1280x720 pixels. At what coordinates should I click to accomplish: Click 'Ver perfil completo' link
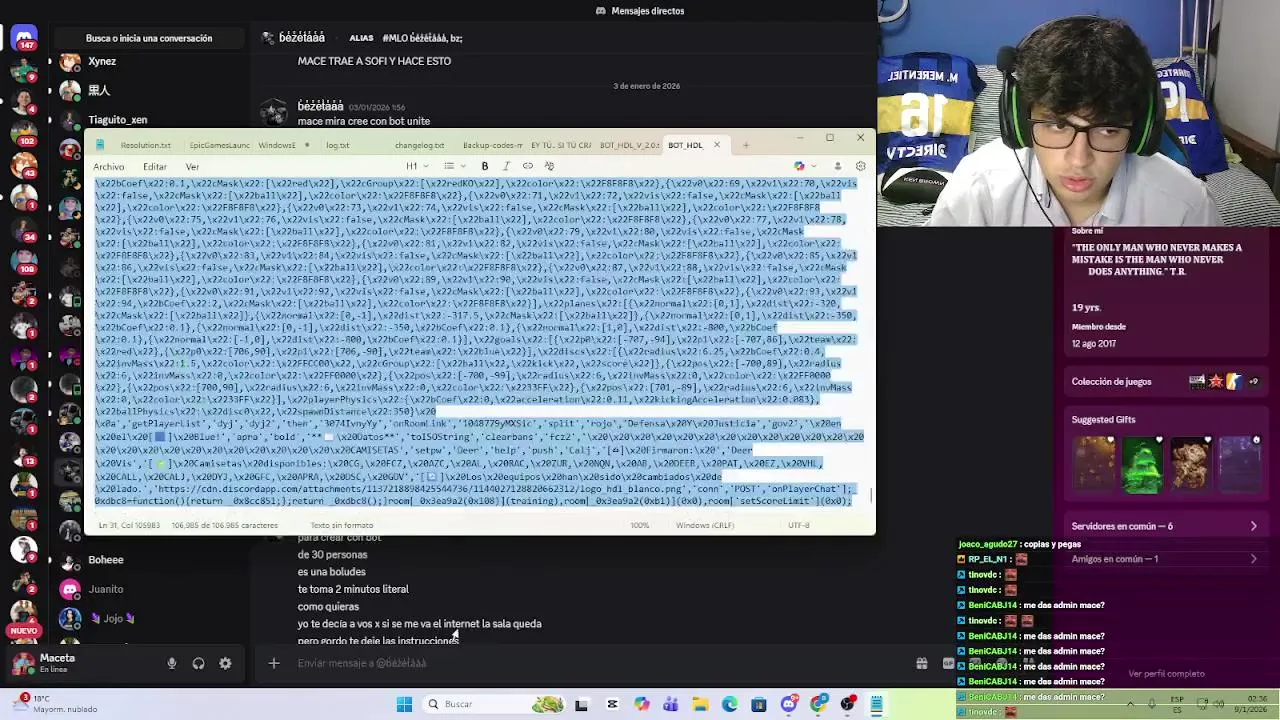[1166, 674]
